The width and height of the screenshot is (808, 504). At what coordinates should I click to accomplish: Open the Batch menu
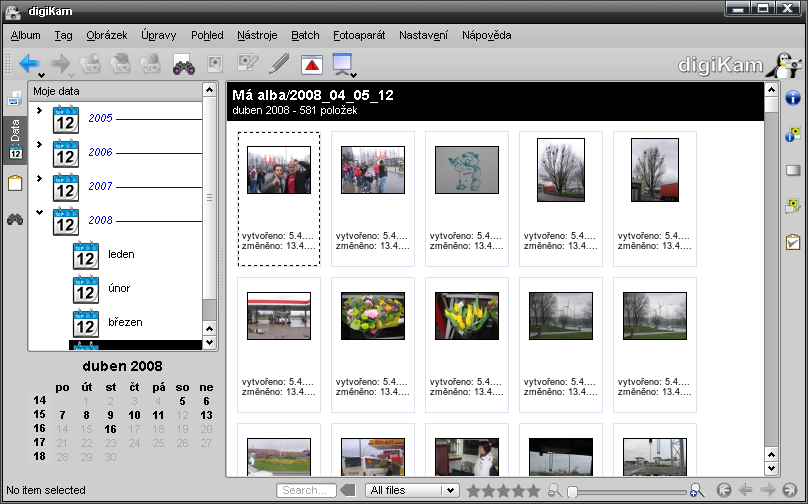[305, 35]
